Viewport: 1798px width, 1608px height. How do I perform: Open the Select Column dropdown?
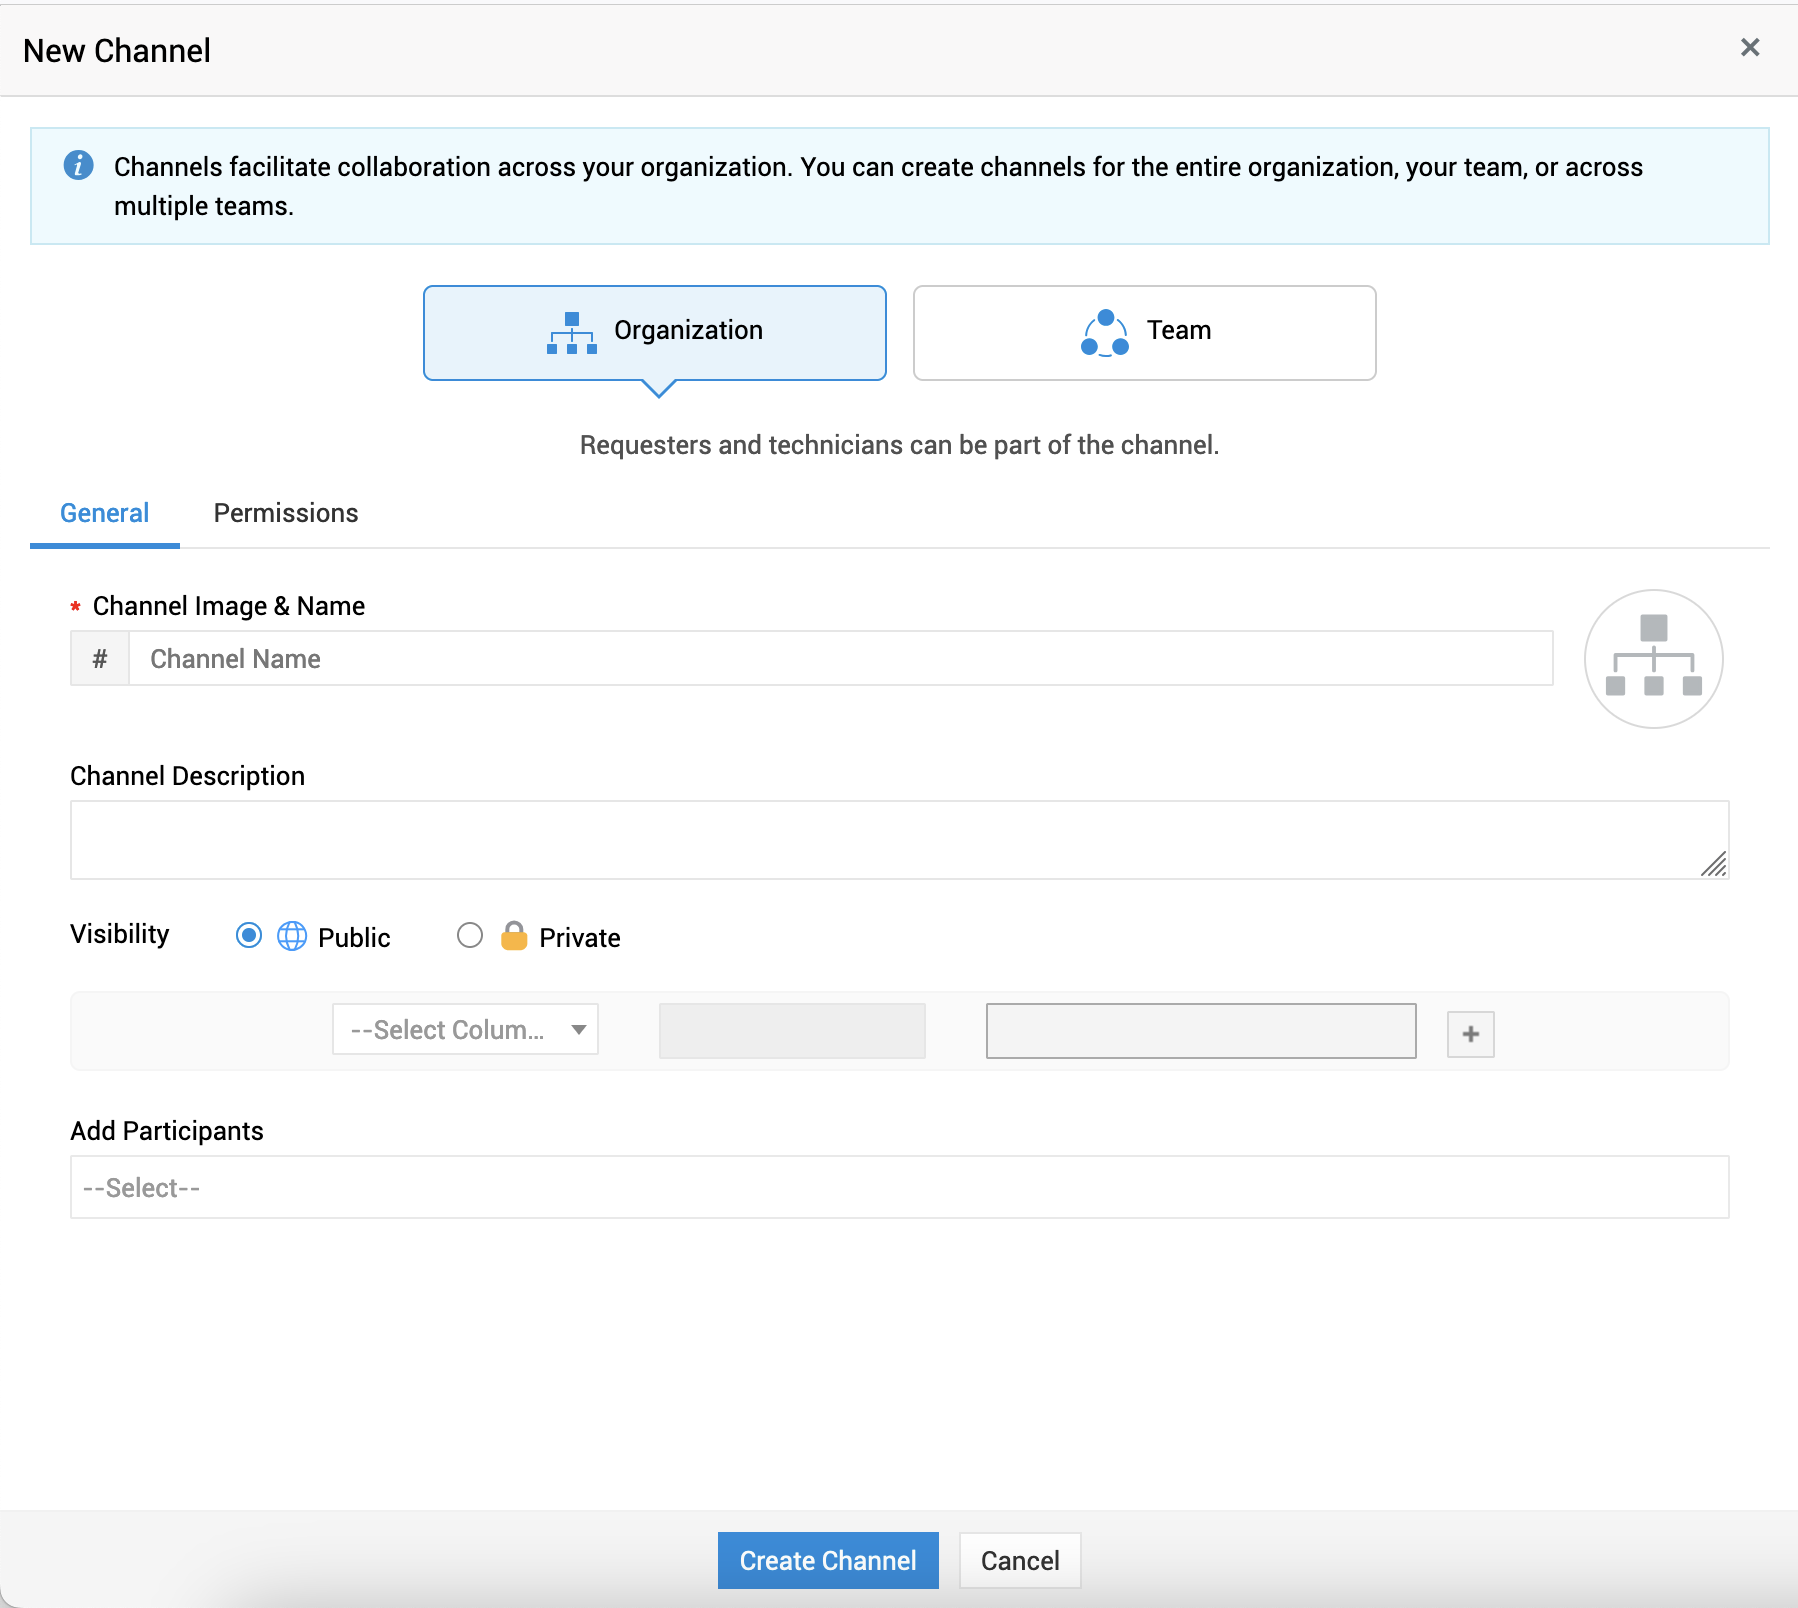click(x=465, y=1029)
